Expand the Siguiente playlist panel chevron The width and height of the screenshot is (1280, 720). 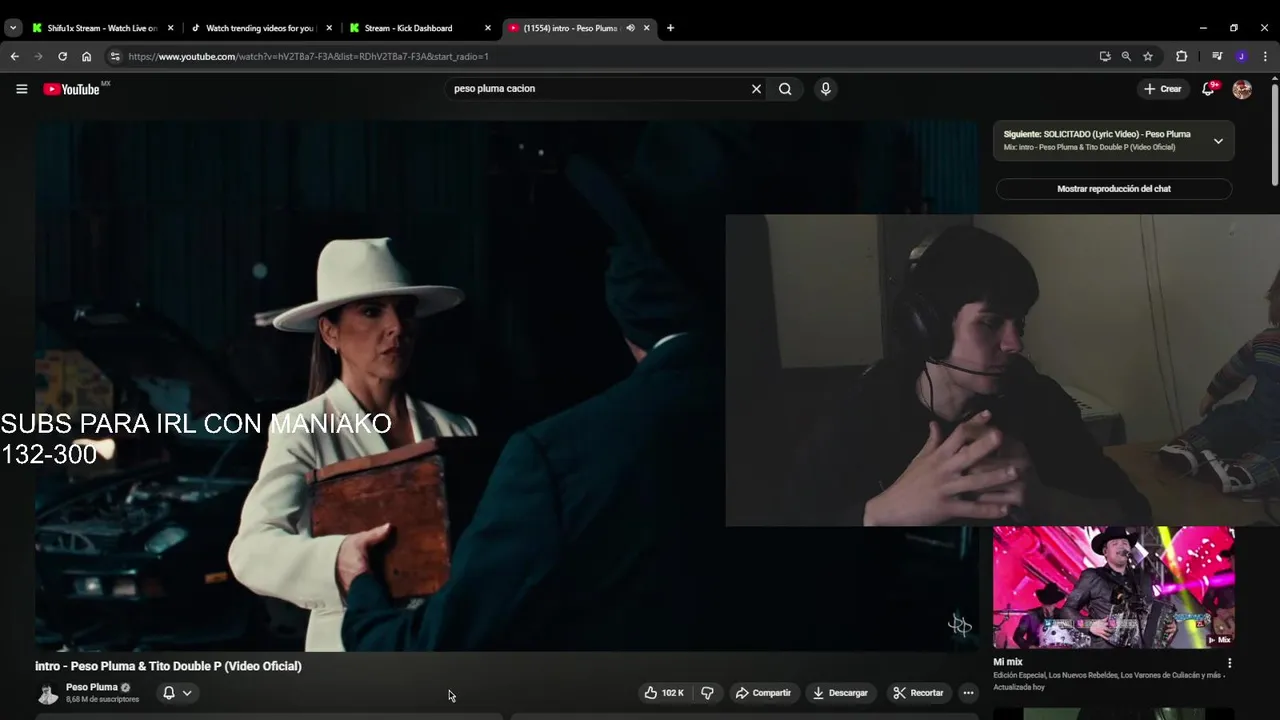(x=1218, y=141)
